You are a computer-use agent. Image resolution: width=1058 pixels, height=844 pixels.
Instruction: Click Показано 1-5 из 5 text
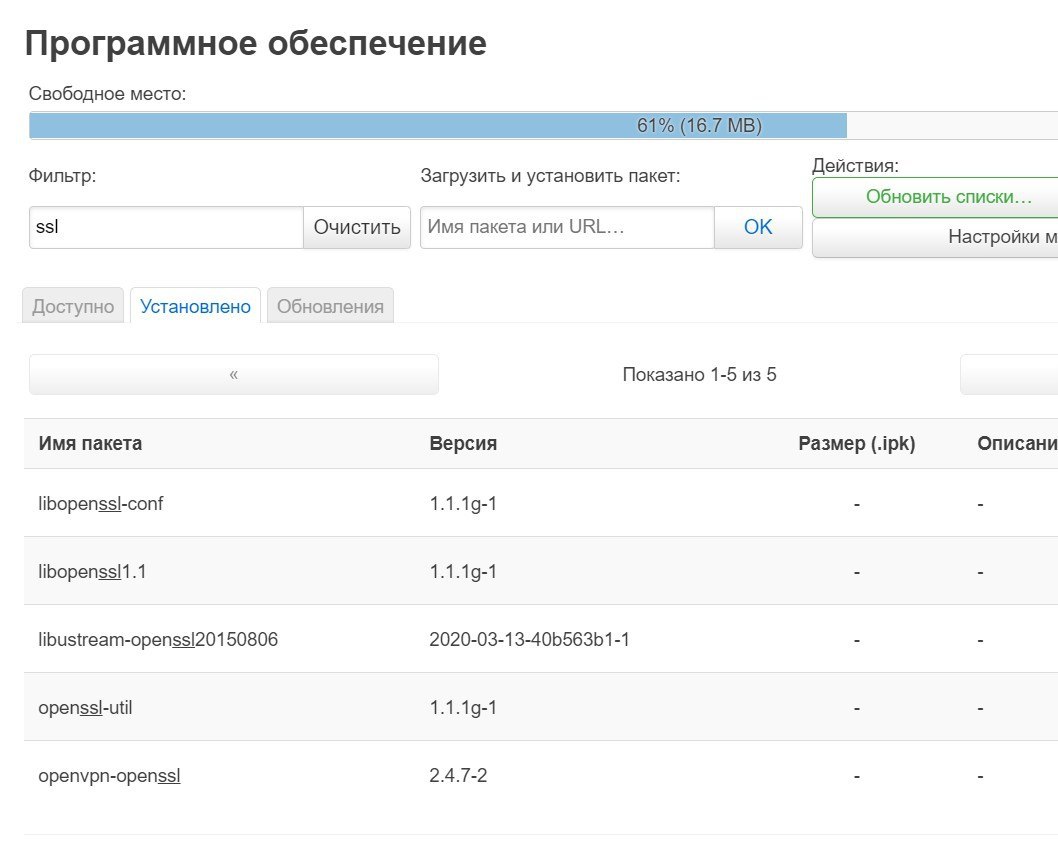tap(699, 374)
